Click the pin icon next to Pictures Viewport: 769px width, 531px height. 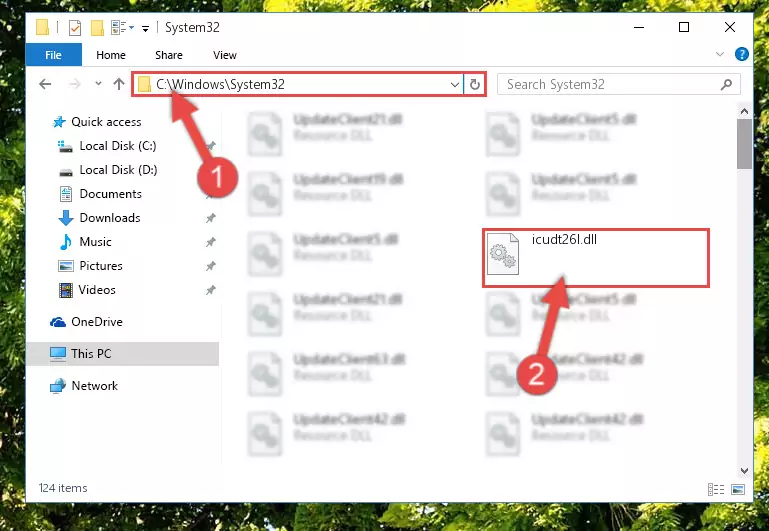(x=211, y=266)
